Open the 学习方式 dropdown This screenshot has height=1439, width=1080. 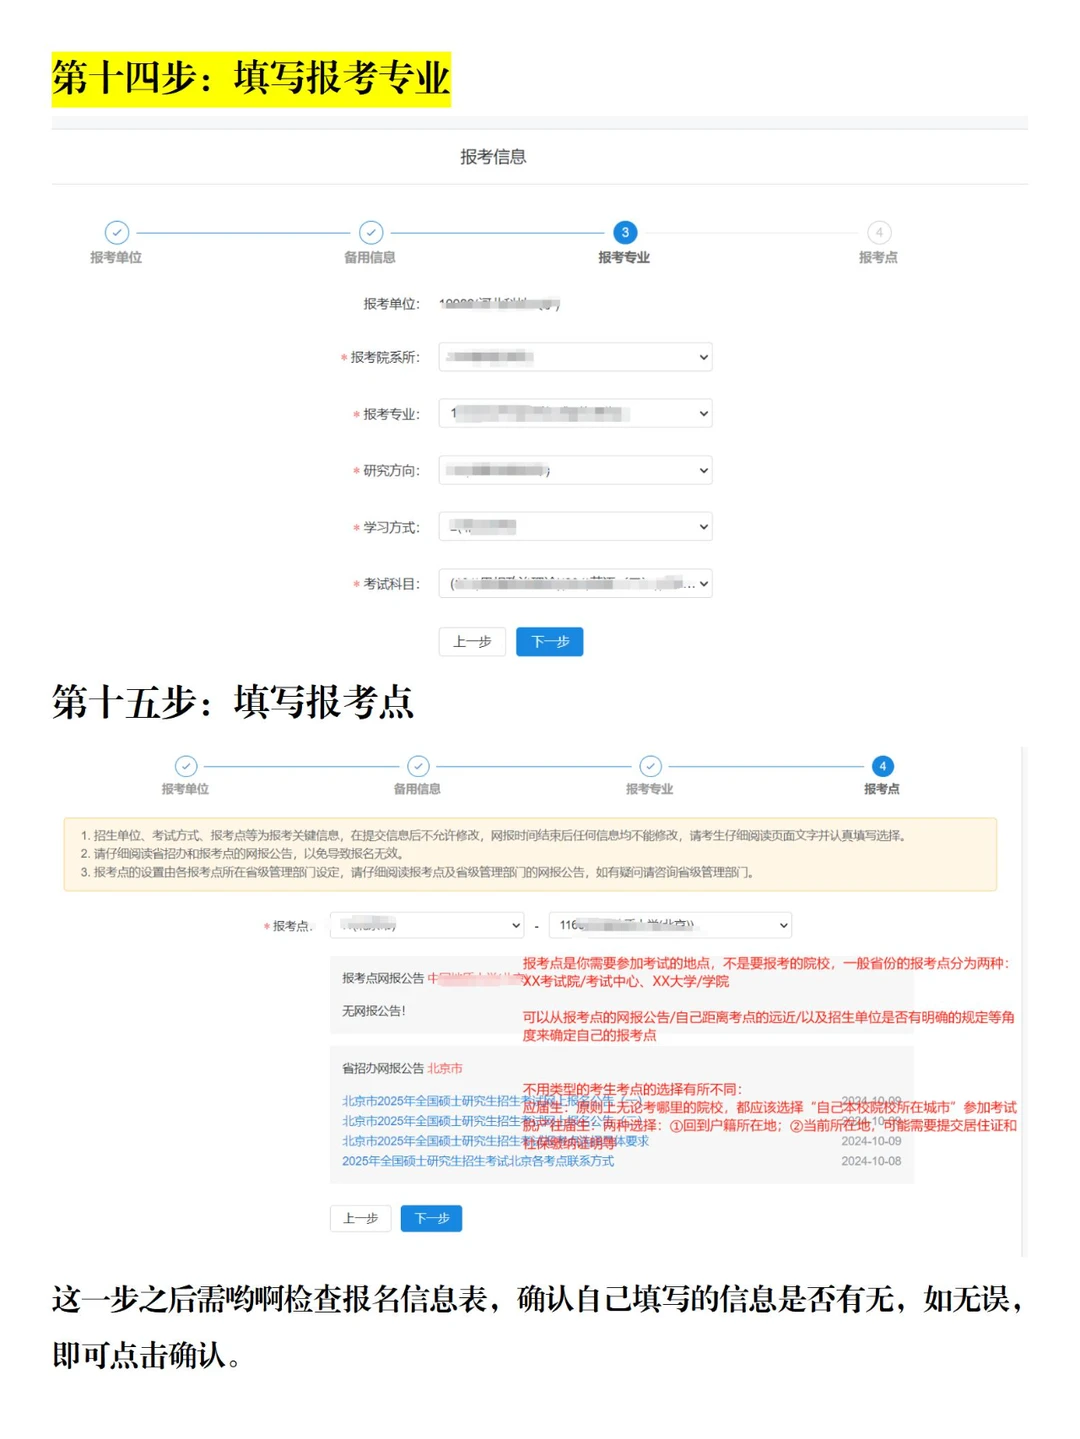[x=575, y=526]
